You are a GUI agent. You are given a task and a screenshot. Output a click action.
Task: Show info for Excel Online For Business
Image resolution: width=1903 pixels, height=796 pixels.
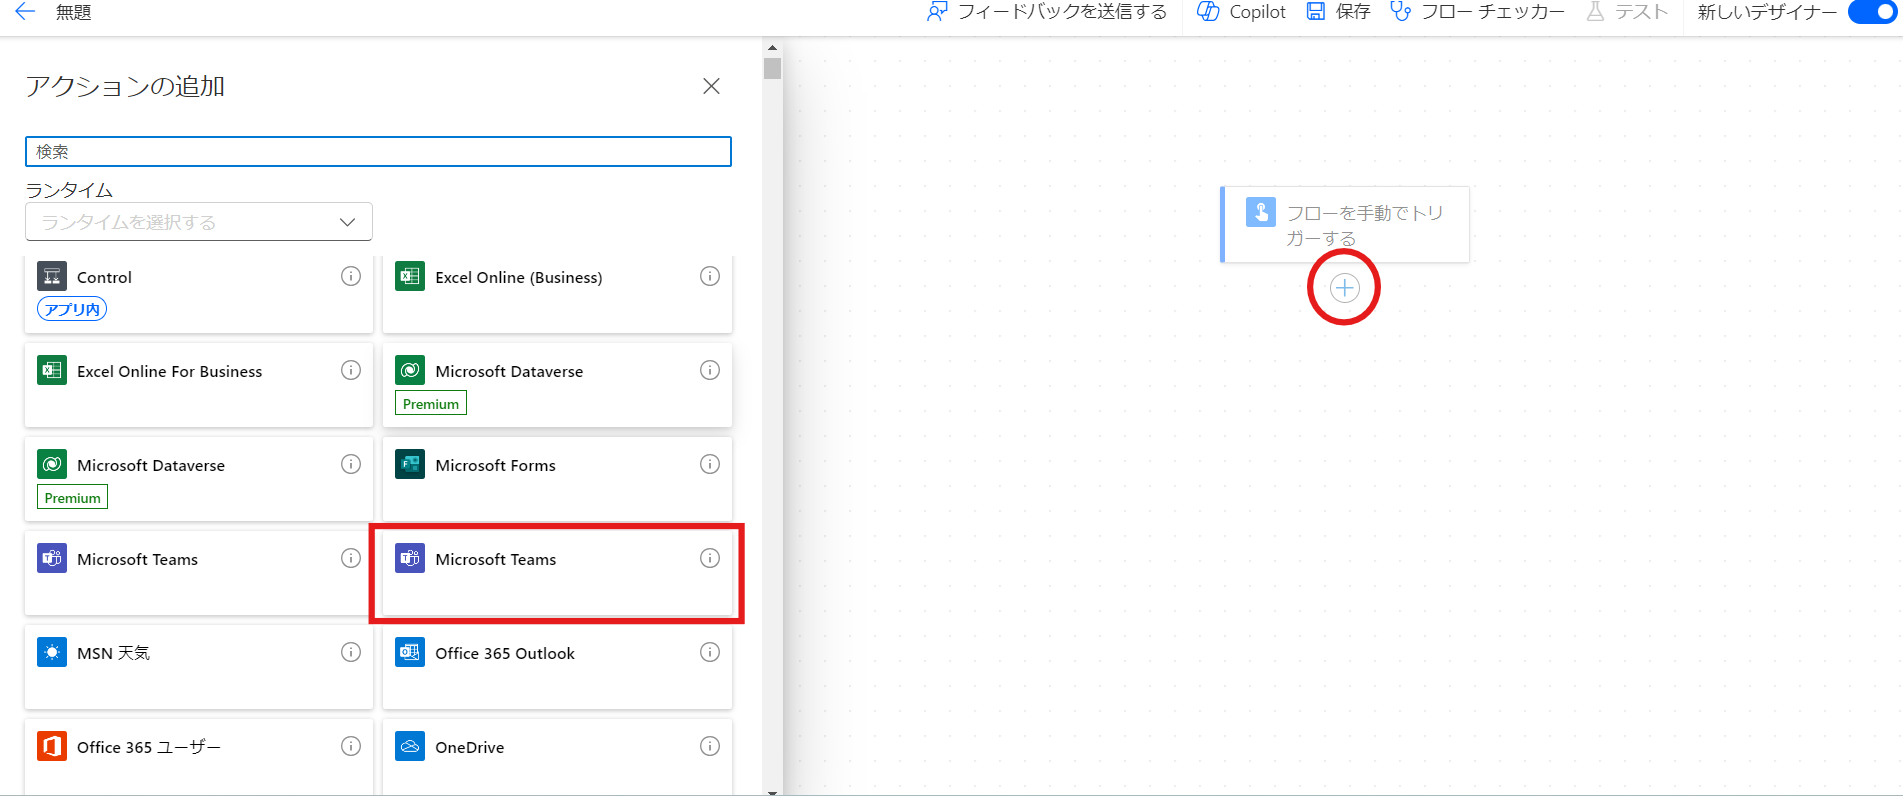click(x=351, y=370)
